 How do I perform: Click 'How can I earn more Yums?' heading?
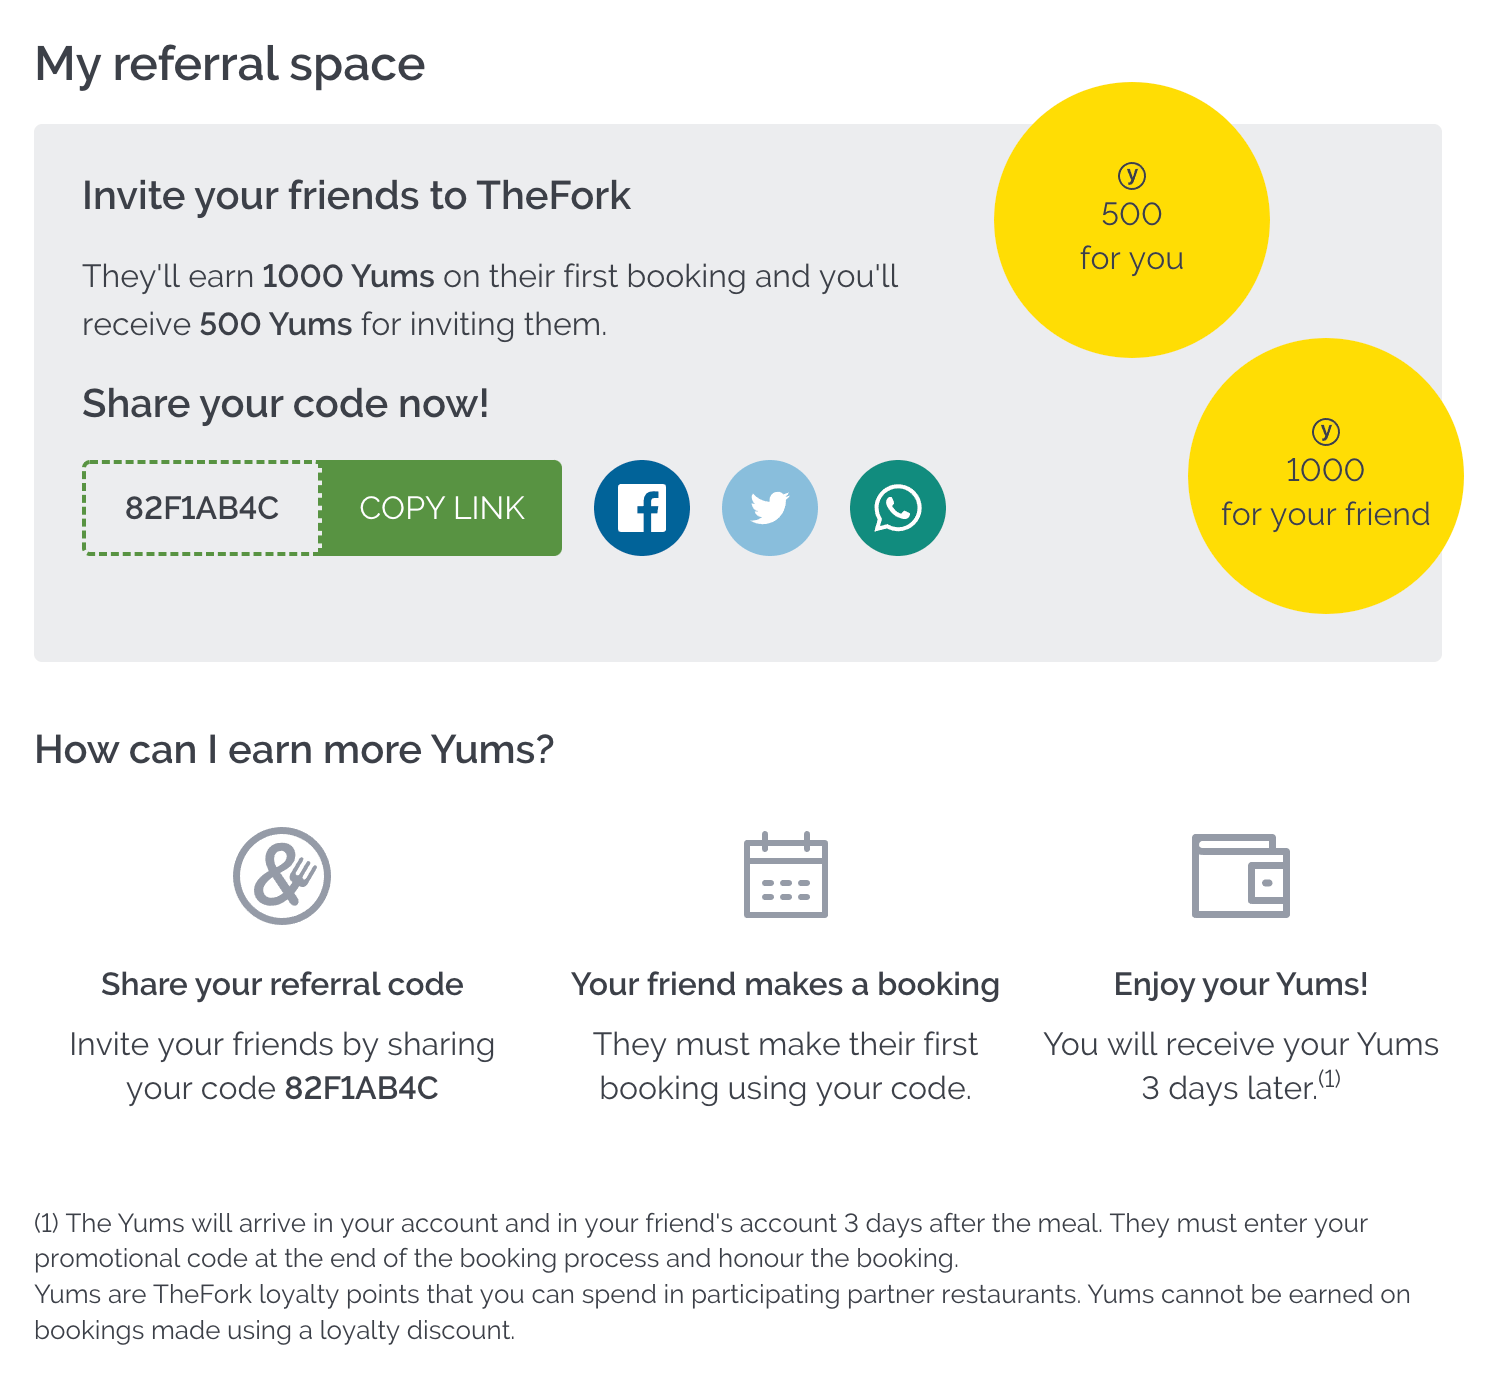294,750
